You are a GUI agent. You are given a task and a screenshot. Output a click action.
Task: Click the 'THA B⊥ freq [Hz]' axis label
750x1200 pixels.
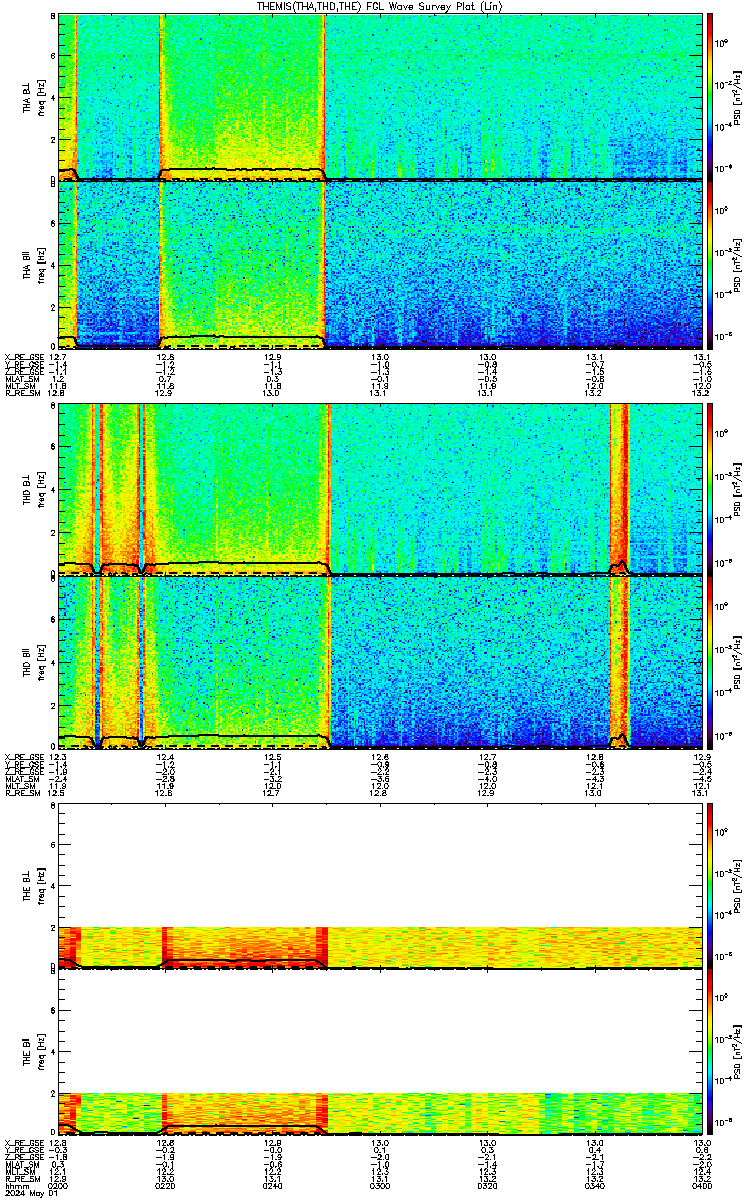coord(34,97)
